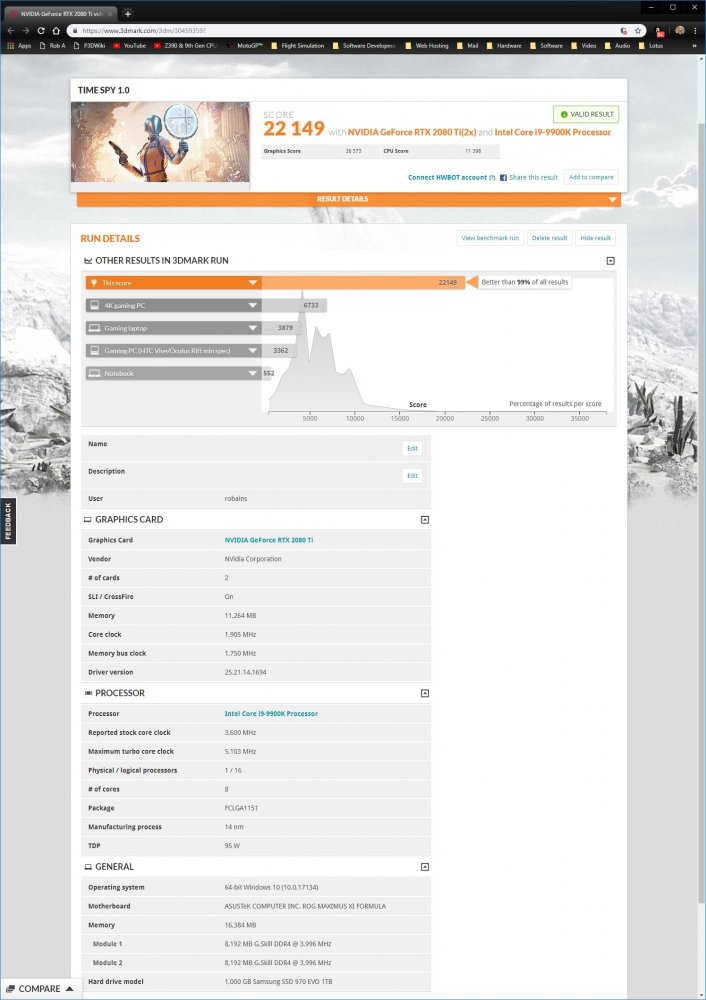Collapse the General section
This screenshot has width=706, height=1000.
pyautogui.click(x=425, y=867)
